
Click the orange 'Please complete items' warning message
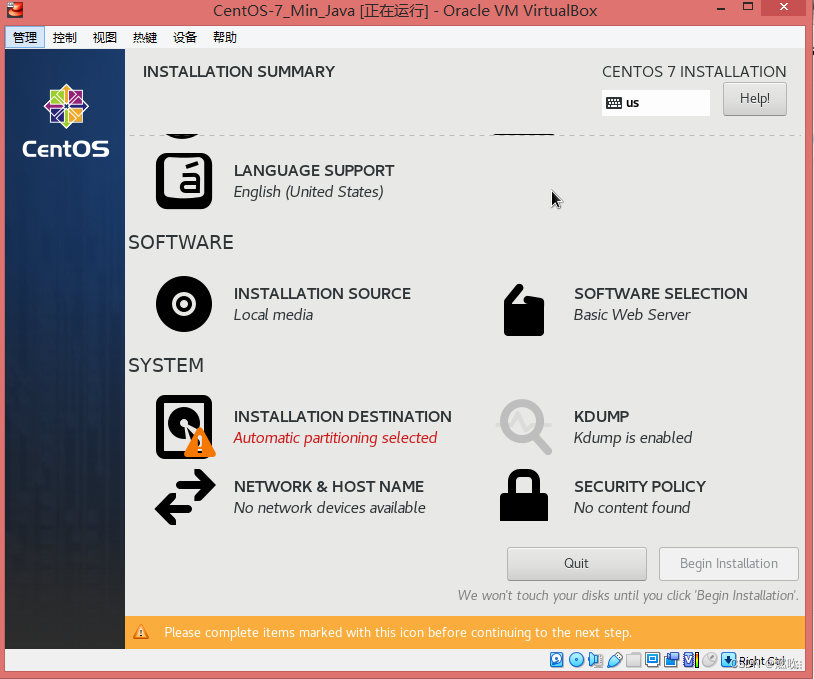(398, 632)
